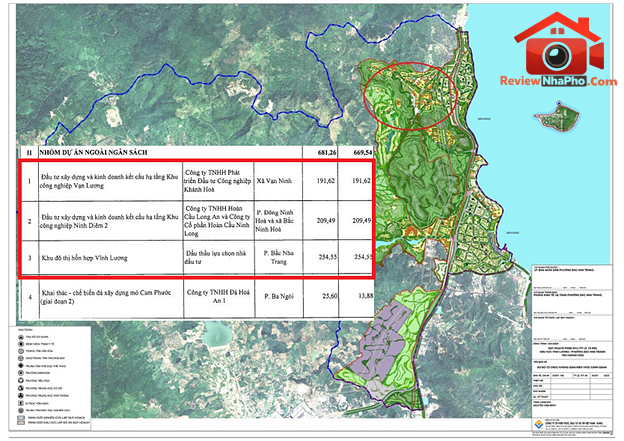
Task: Click the row number '4' in the Cam Phước row
Action: pos(30,297)
